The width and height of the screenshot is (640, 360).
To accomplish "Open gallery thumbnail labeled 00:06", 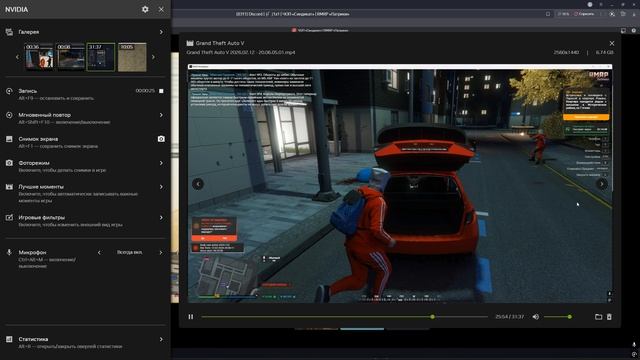I will tap(70, 57).
